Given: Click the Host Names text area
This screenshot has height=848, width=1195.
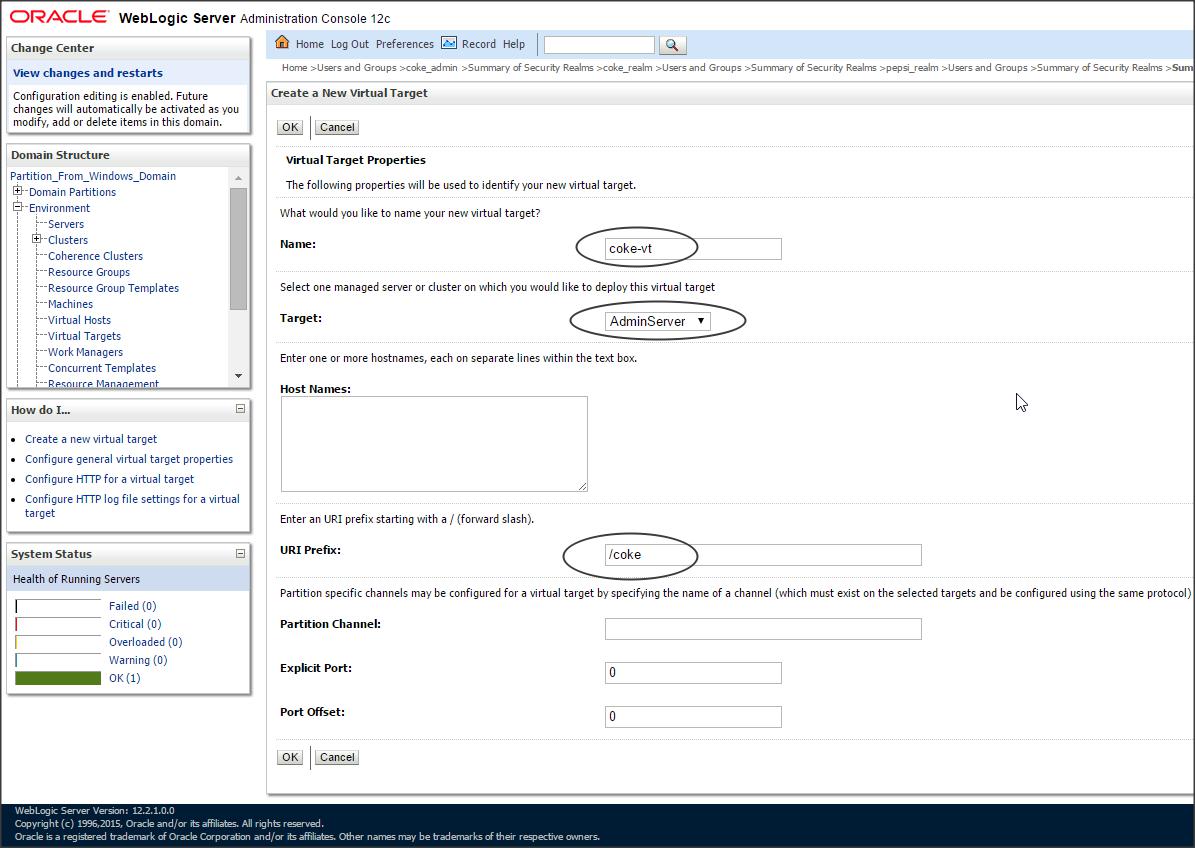Looking at the screenshot, I should tap(434, 443).
